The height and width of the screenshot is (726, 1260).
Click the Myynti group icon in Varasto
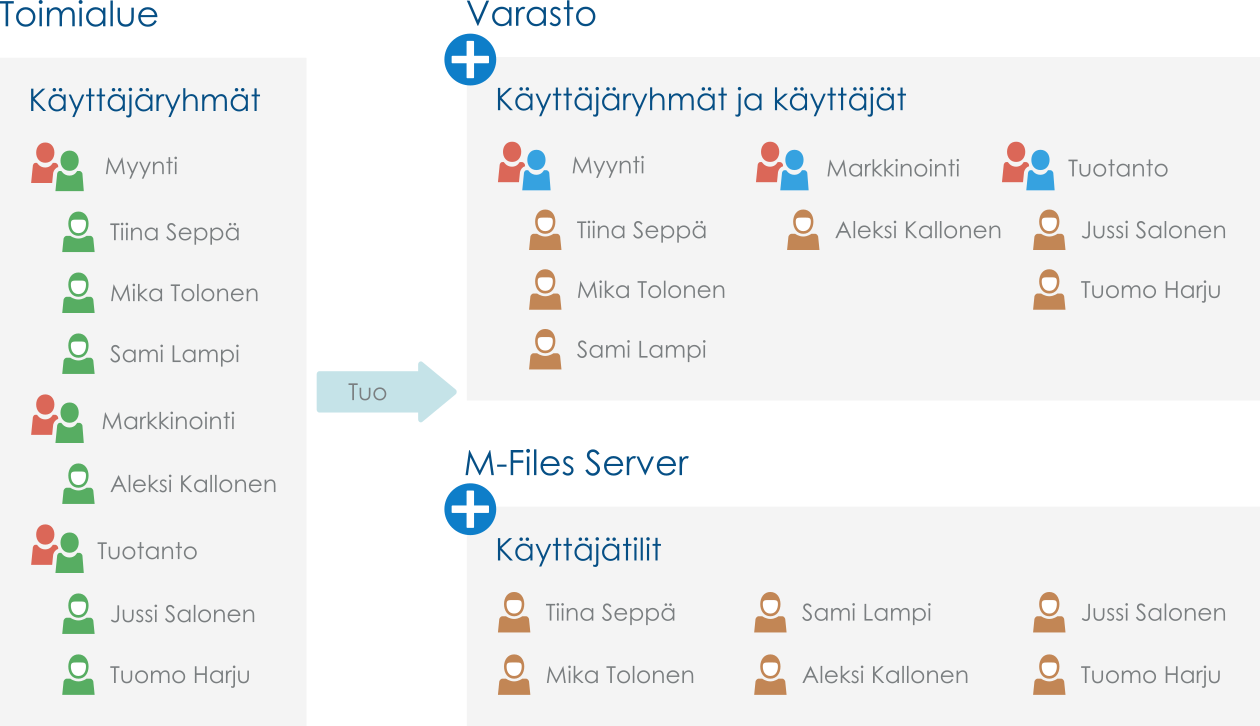tap(524, 166)
